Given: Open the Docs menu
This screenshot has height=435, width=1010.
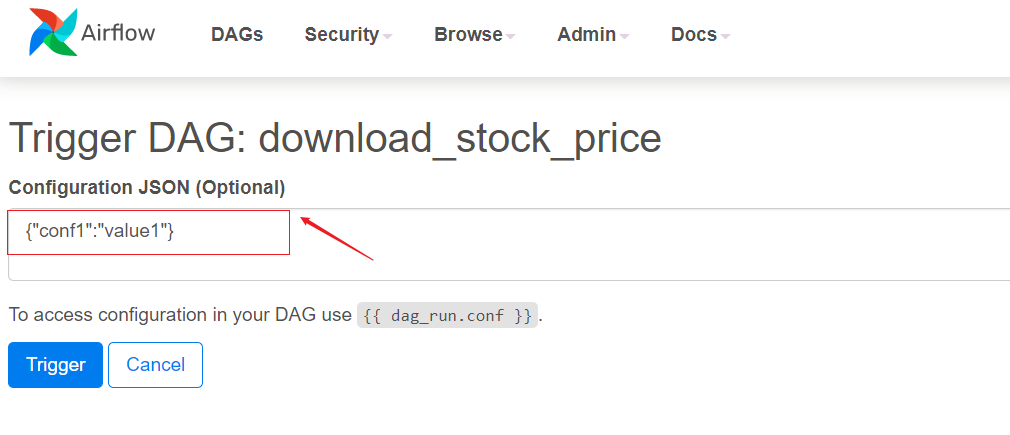Looking at the screenshot, I should tap(694, 34).
